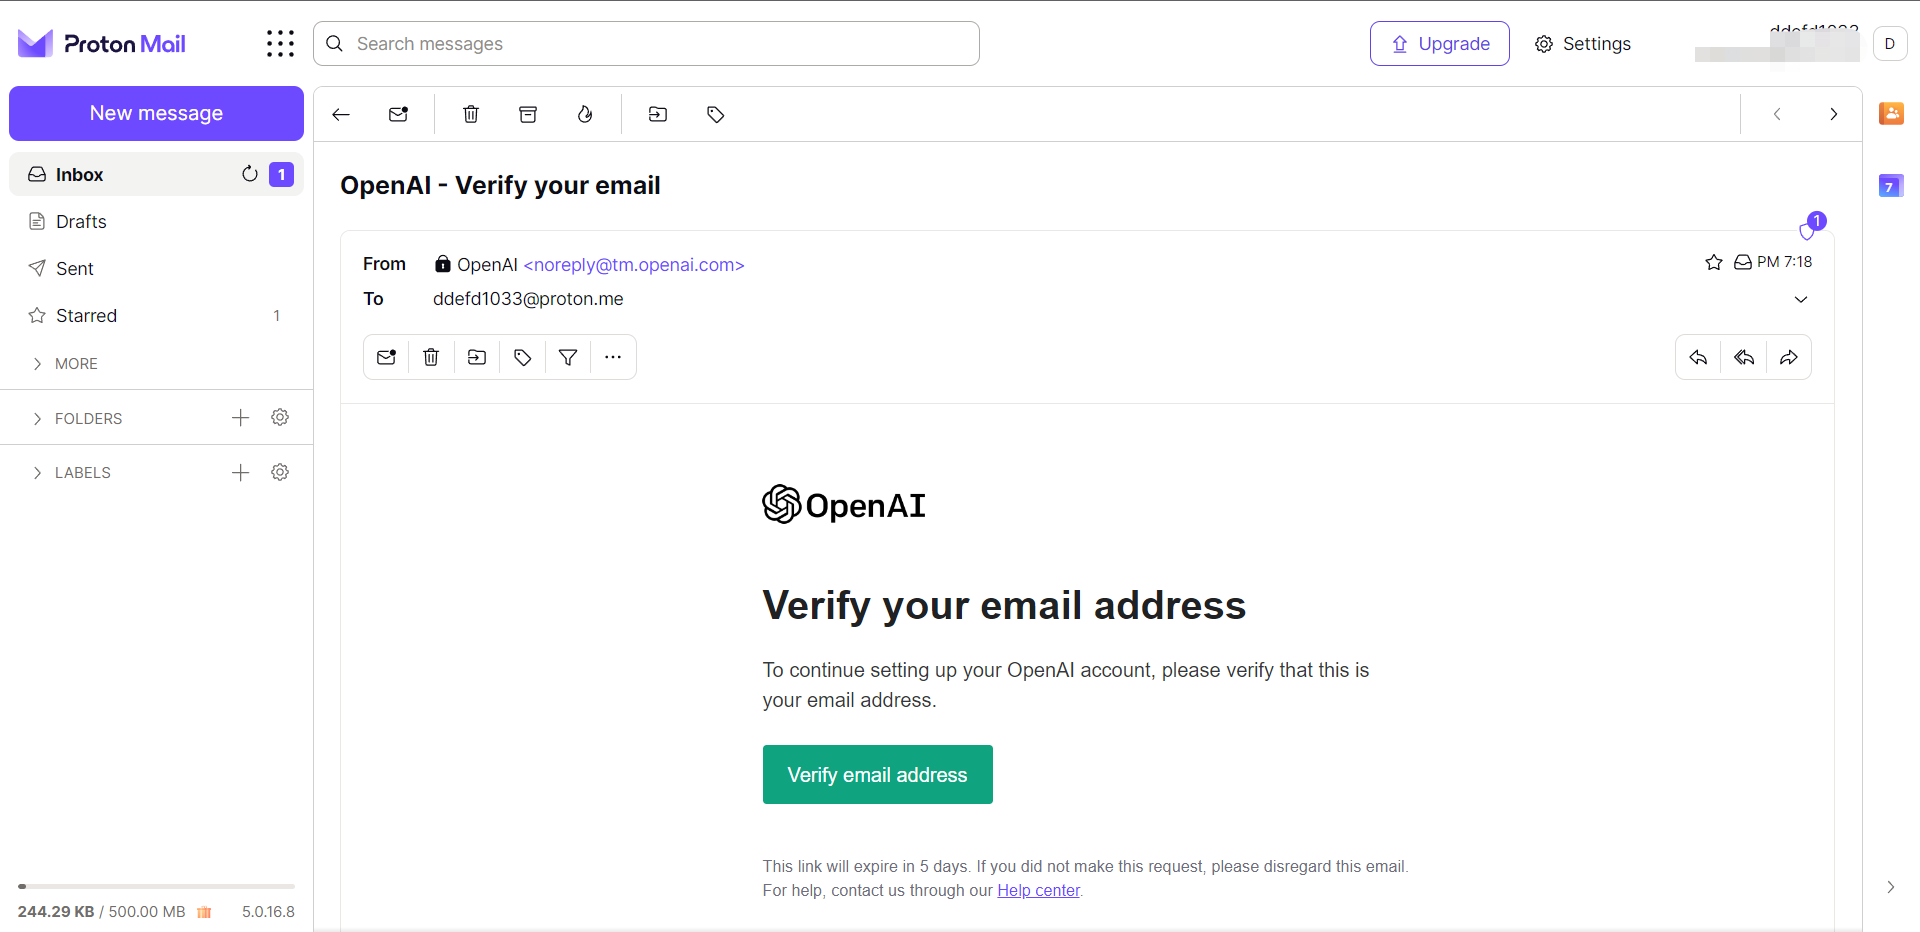
Task: Open the Proton apps grid menu
Action: click(x=280, y=44)
